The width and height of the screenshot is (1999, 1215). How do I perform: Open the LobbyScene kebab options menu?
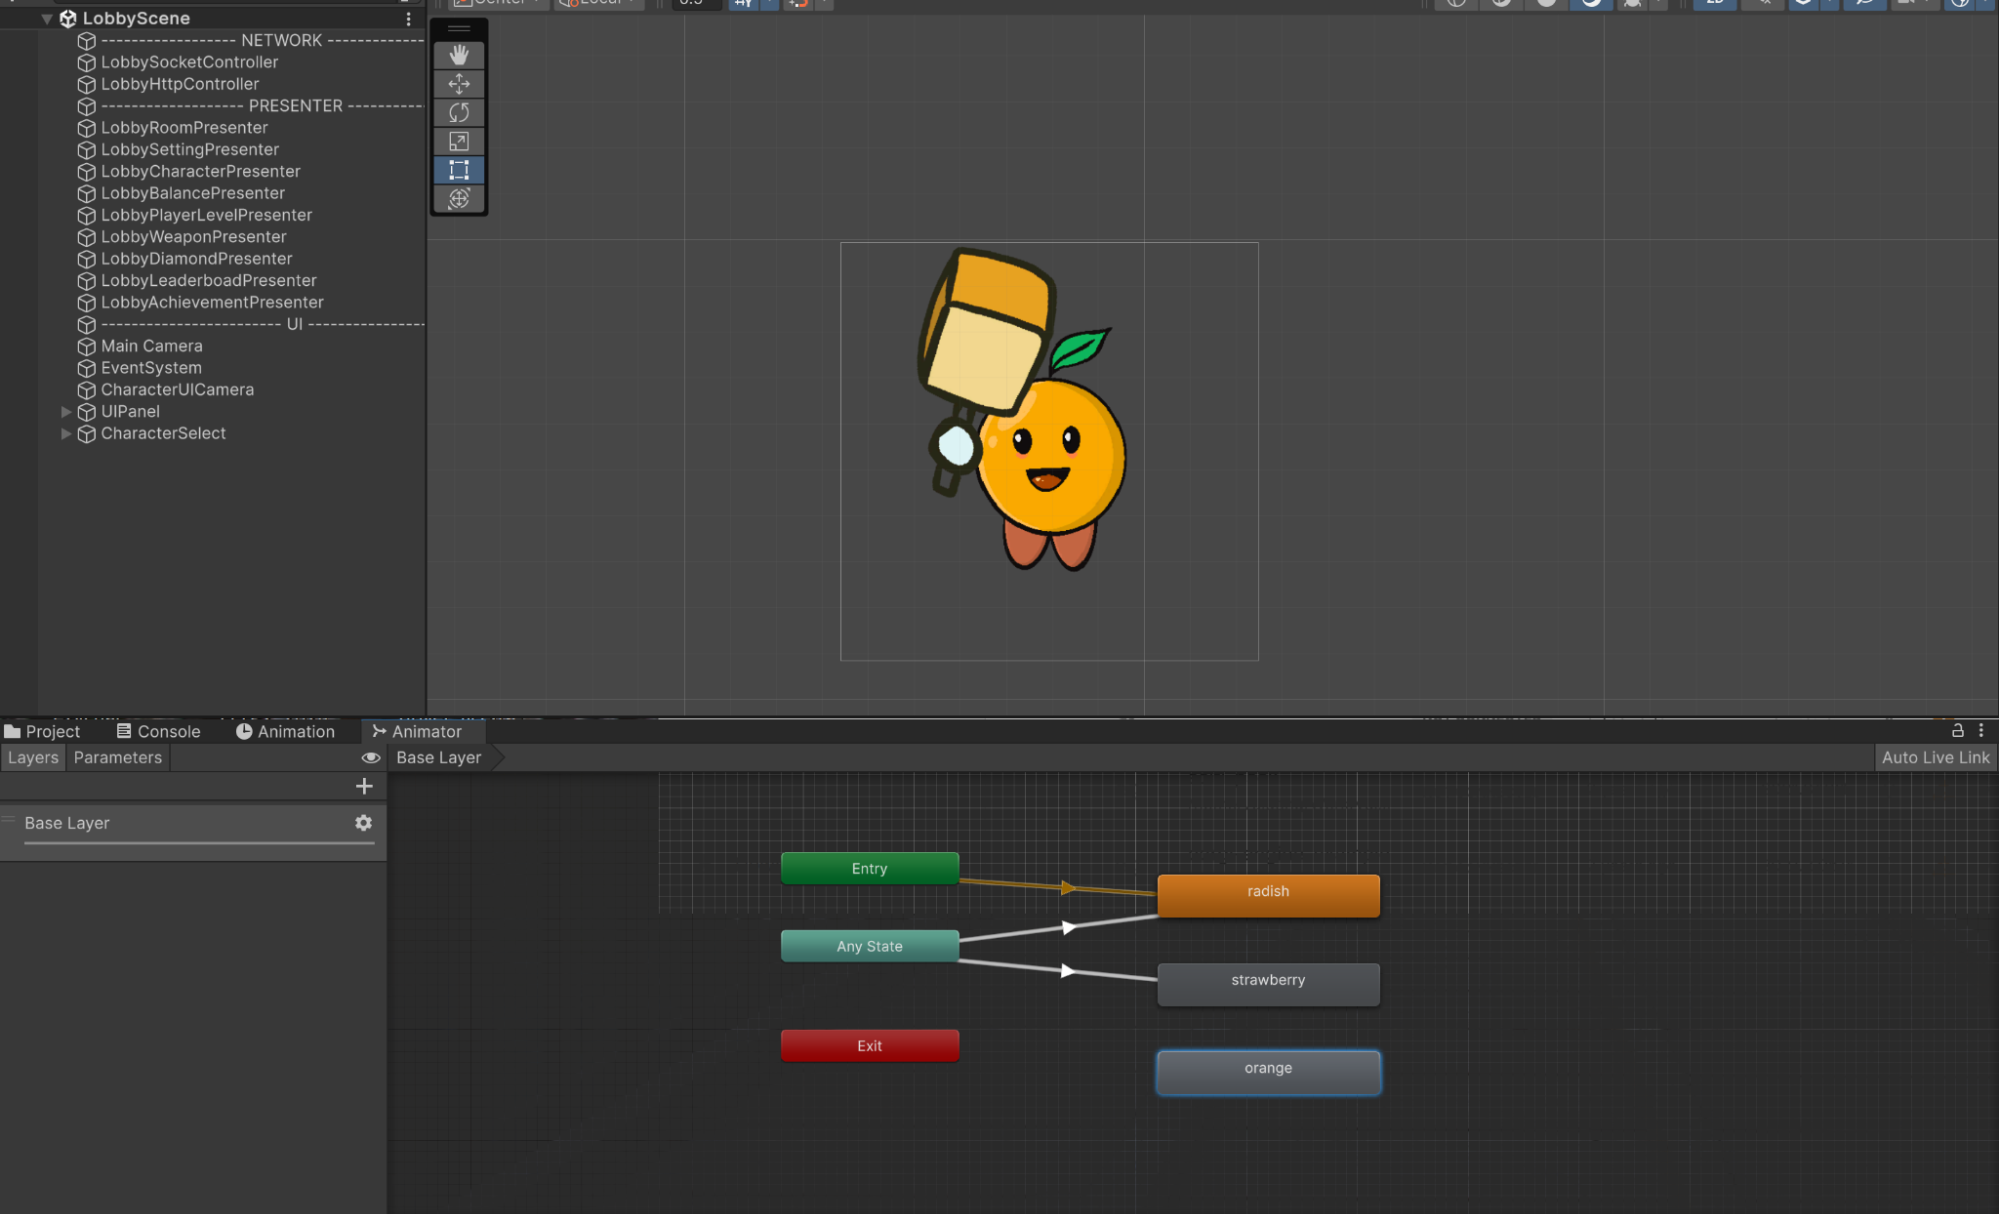pyautogui.click(x=408, y=19)
